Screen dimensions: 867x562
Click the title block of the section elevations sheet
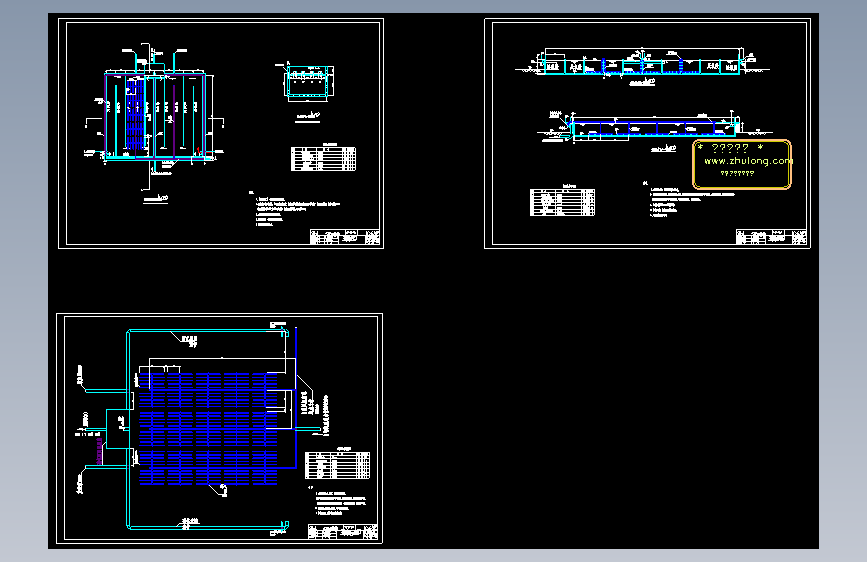click(x=771, y=237)
